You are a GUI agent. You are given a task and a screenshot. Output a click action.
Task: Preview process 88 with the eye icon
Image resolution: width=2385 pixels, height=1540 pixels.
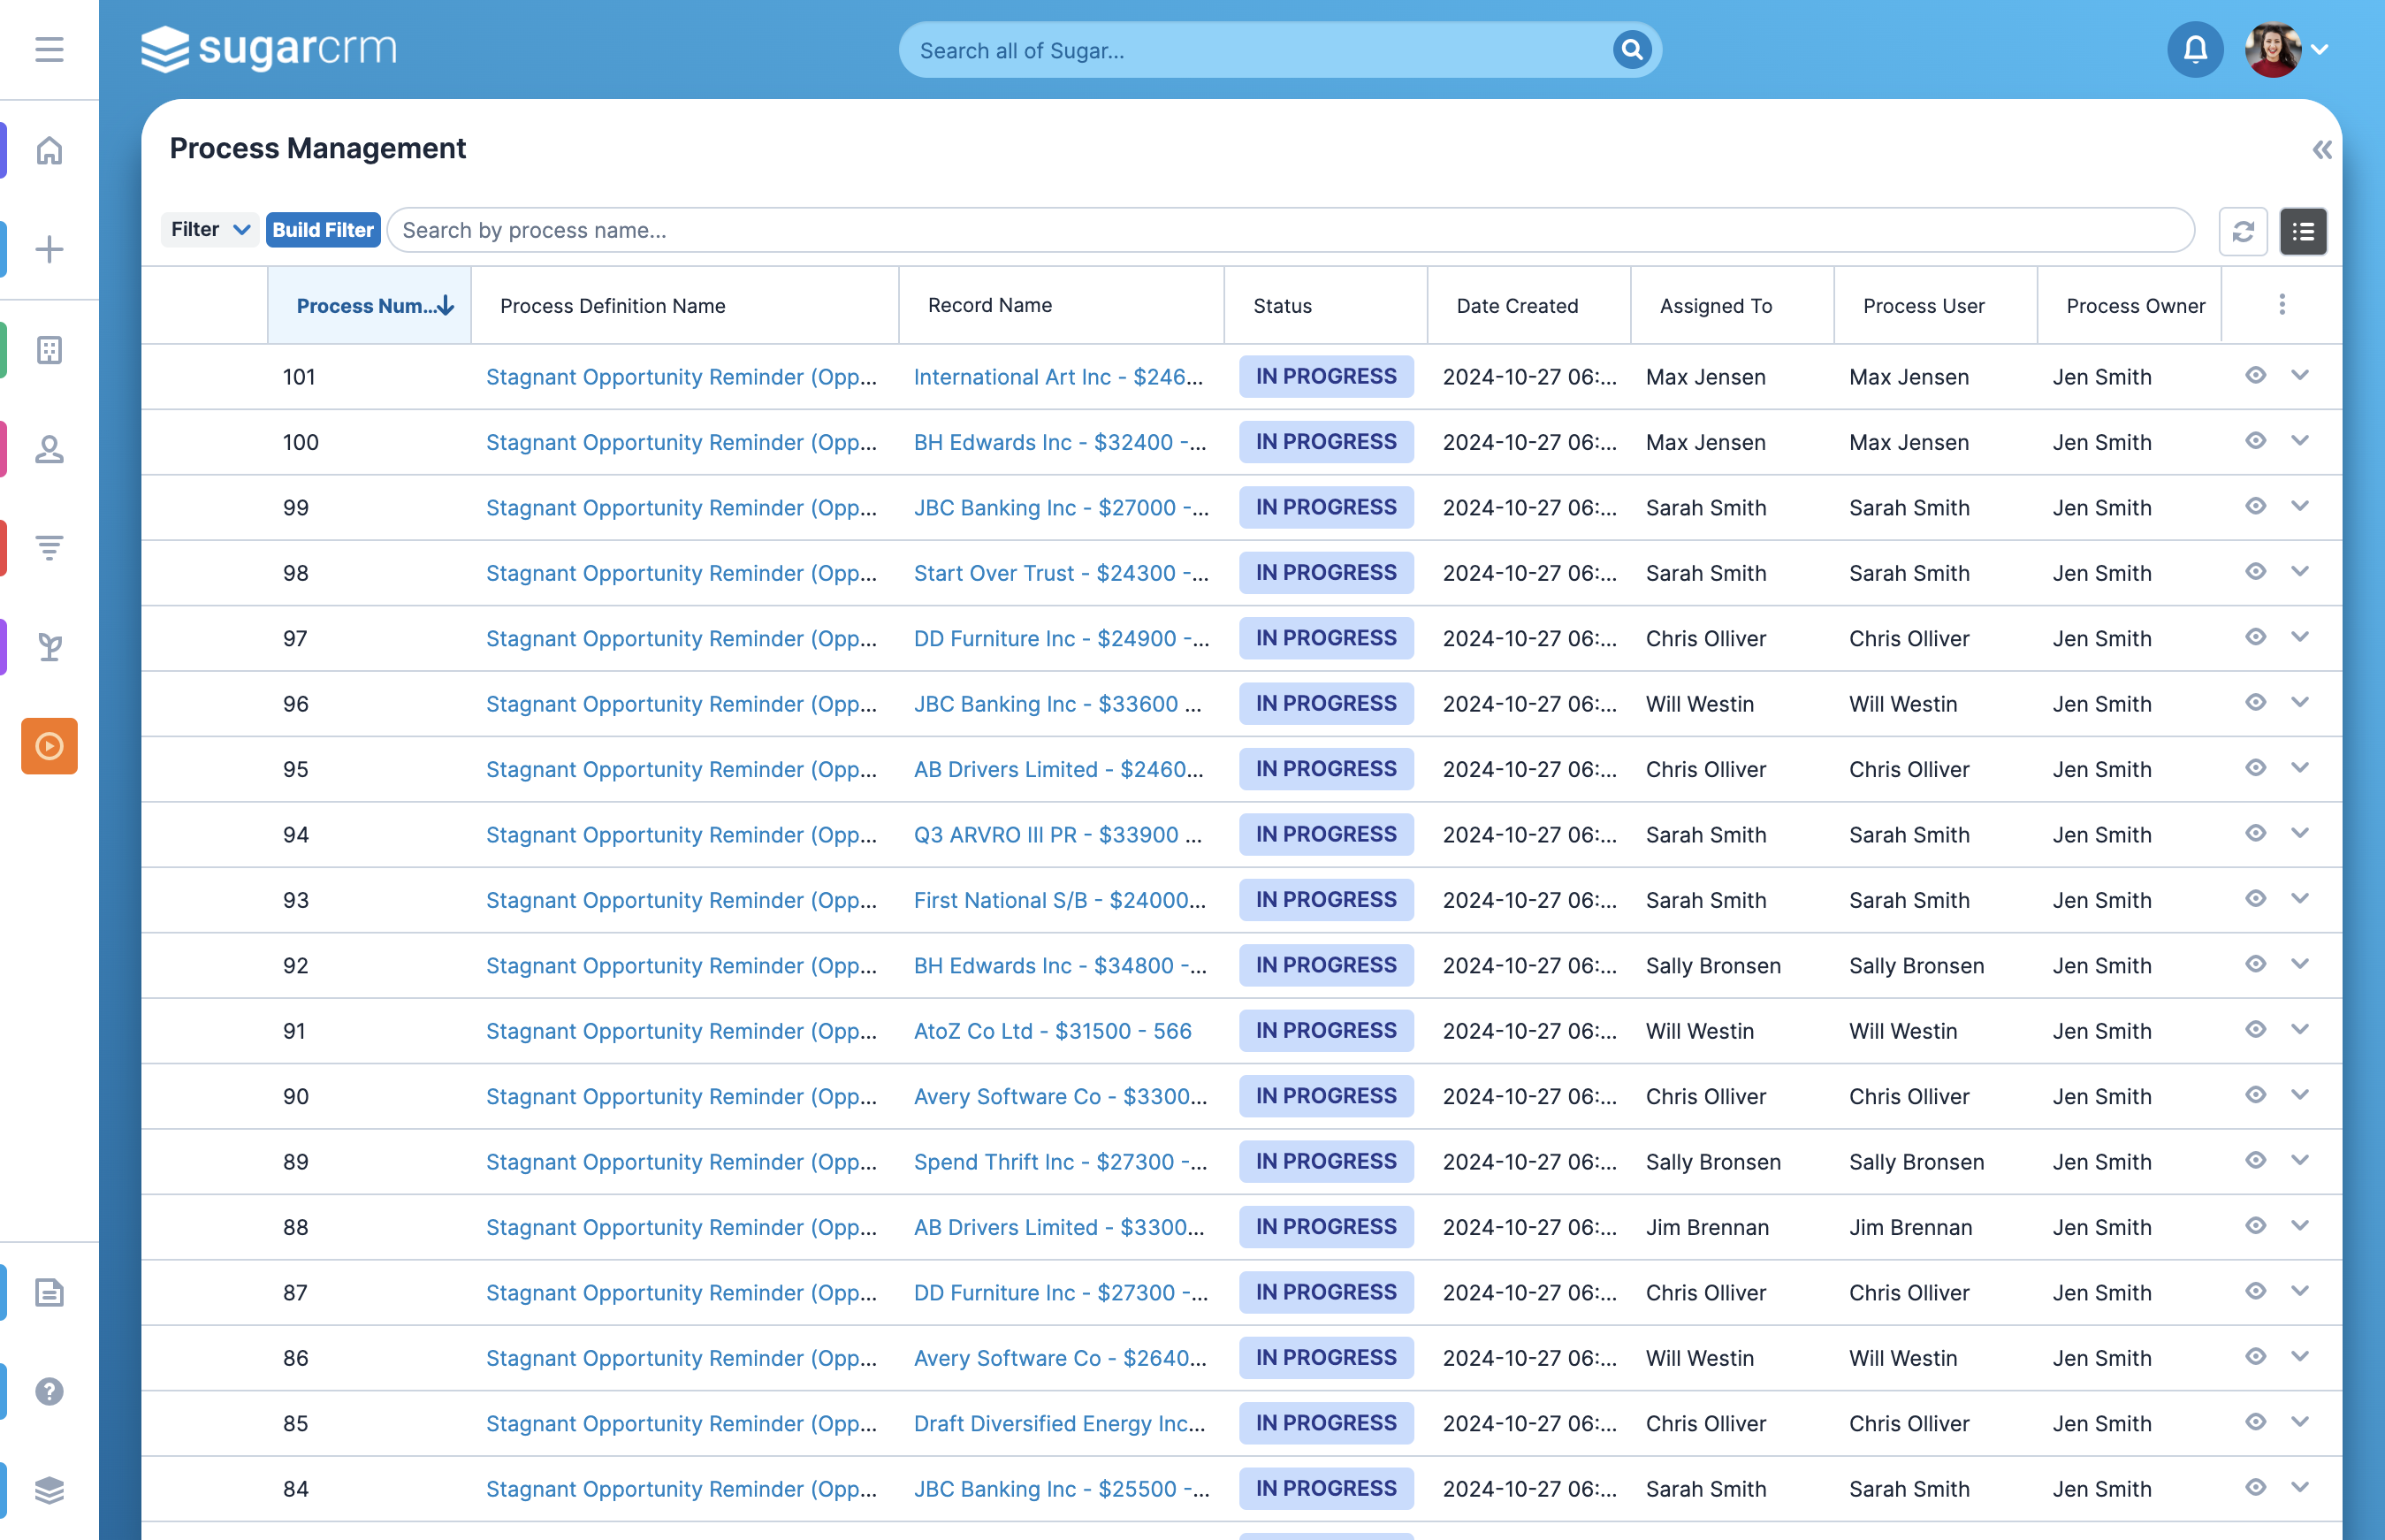point(2255,1225)
